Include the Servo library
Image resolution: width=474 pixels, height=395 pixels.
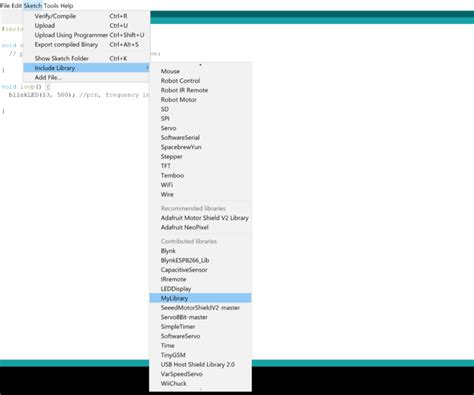(200, 128)
